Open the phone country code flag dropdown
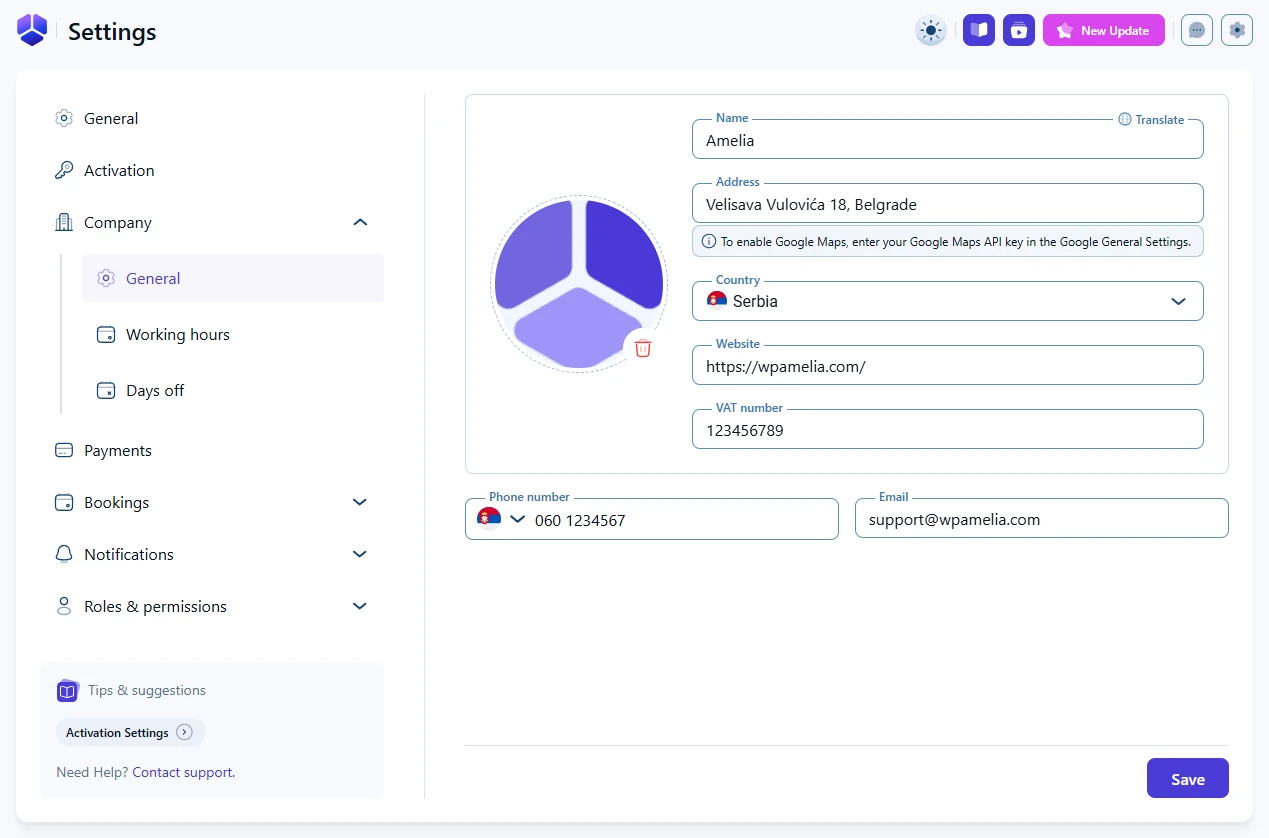This screenshot has width=1269, height=838. (501, 519)
